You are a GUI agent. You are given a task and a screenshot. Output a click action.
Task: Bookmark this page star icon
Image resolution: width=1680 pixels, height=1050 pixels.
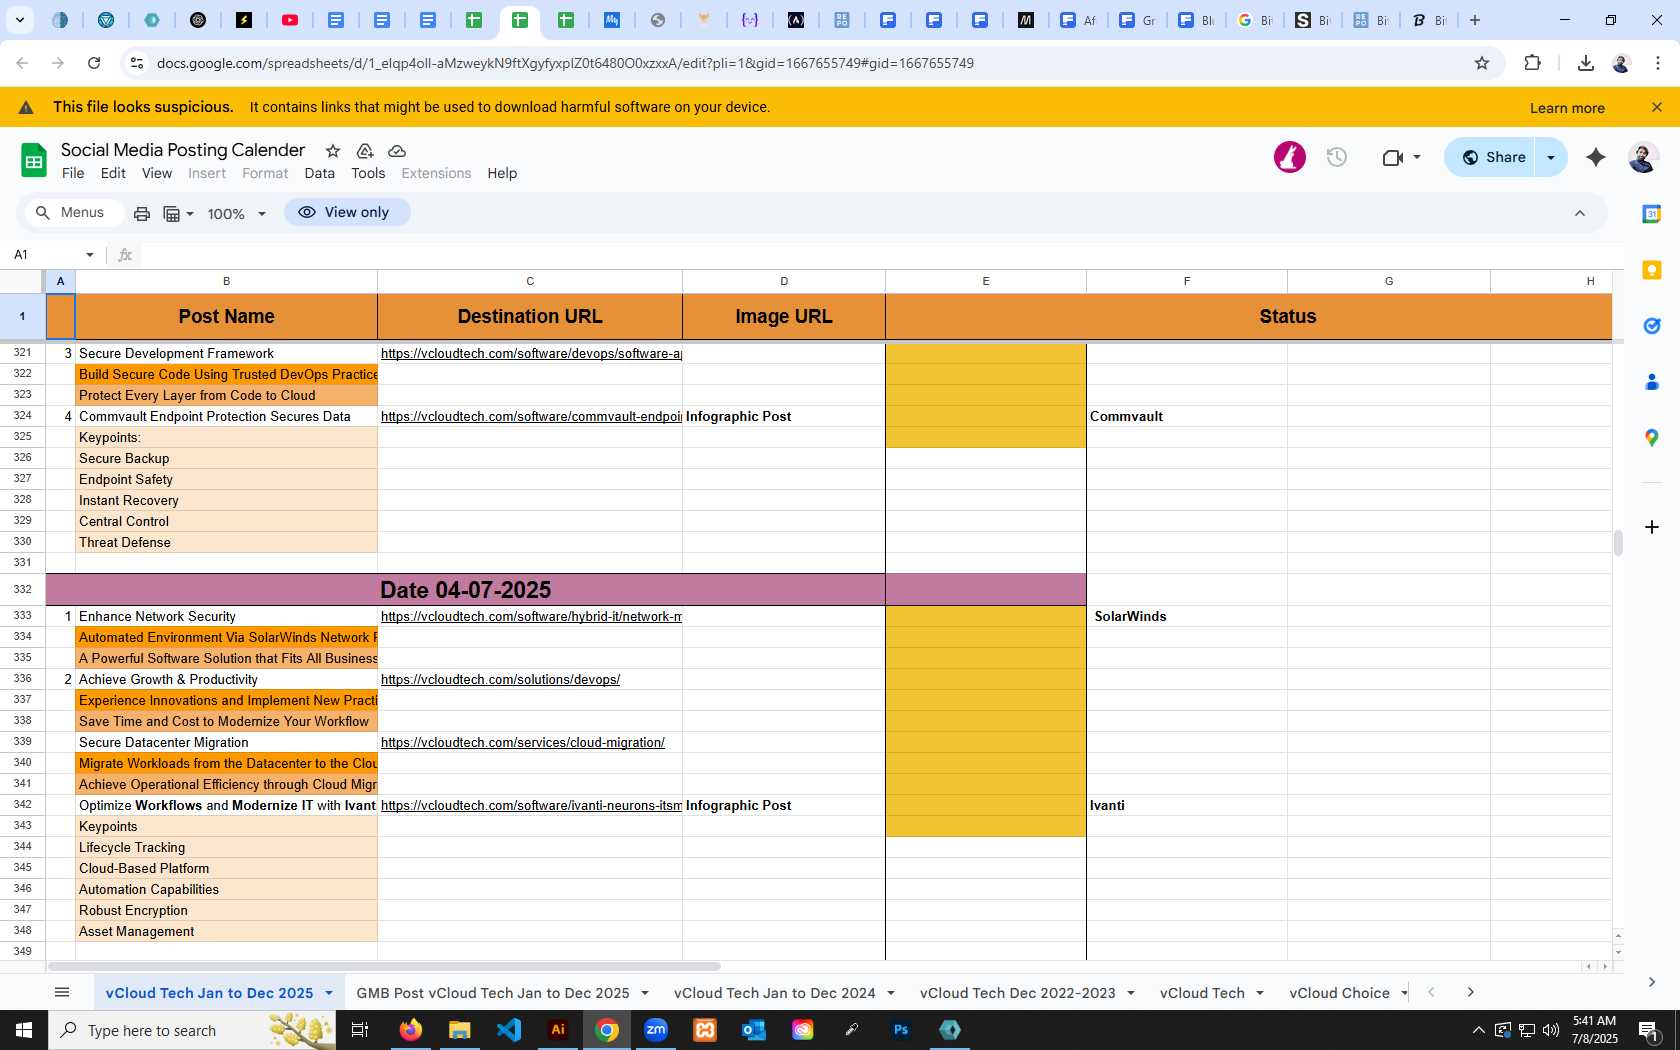point(1482,63)
